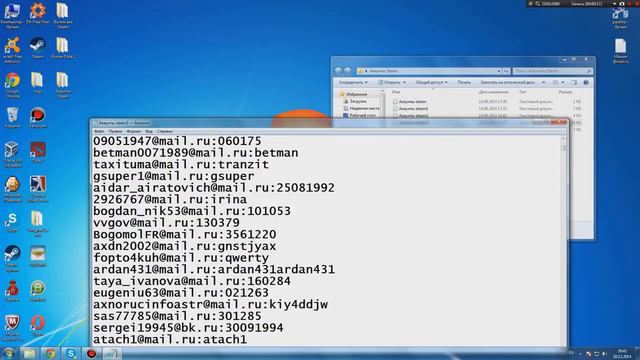640x360 pixels.
Task: Click the Notepad line starting with BogomolFR
Action: 185,235
